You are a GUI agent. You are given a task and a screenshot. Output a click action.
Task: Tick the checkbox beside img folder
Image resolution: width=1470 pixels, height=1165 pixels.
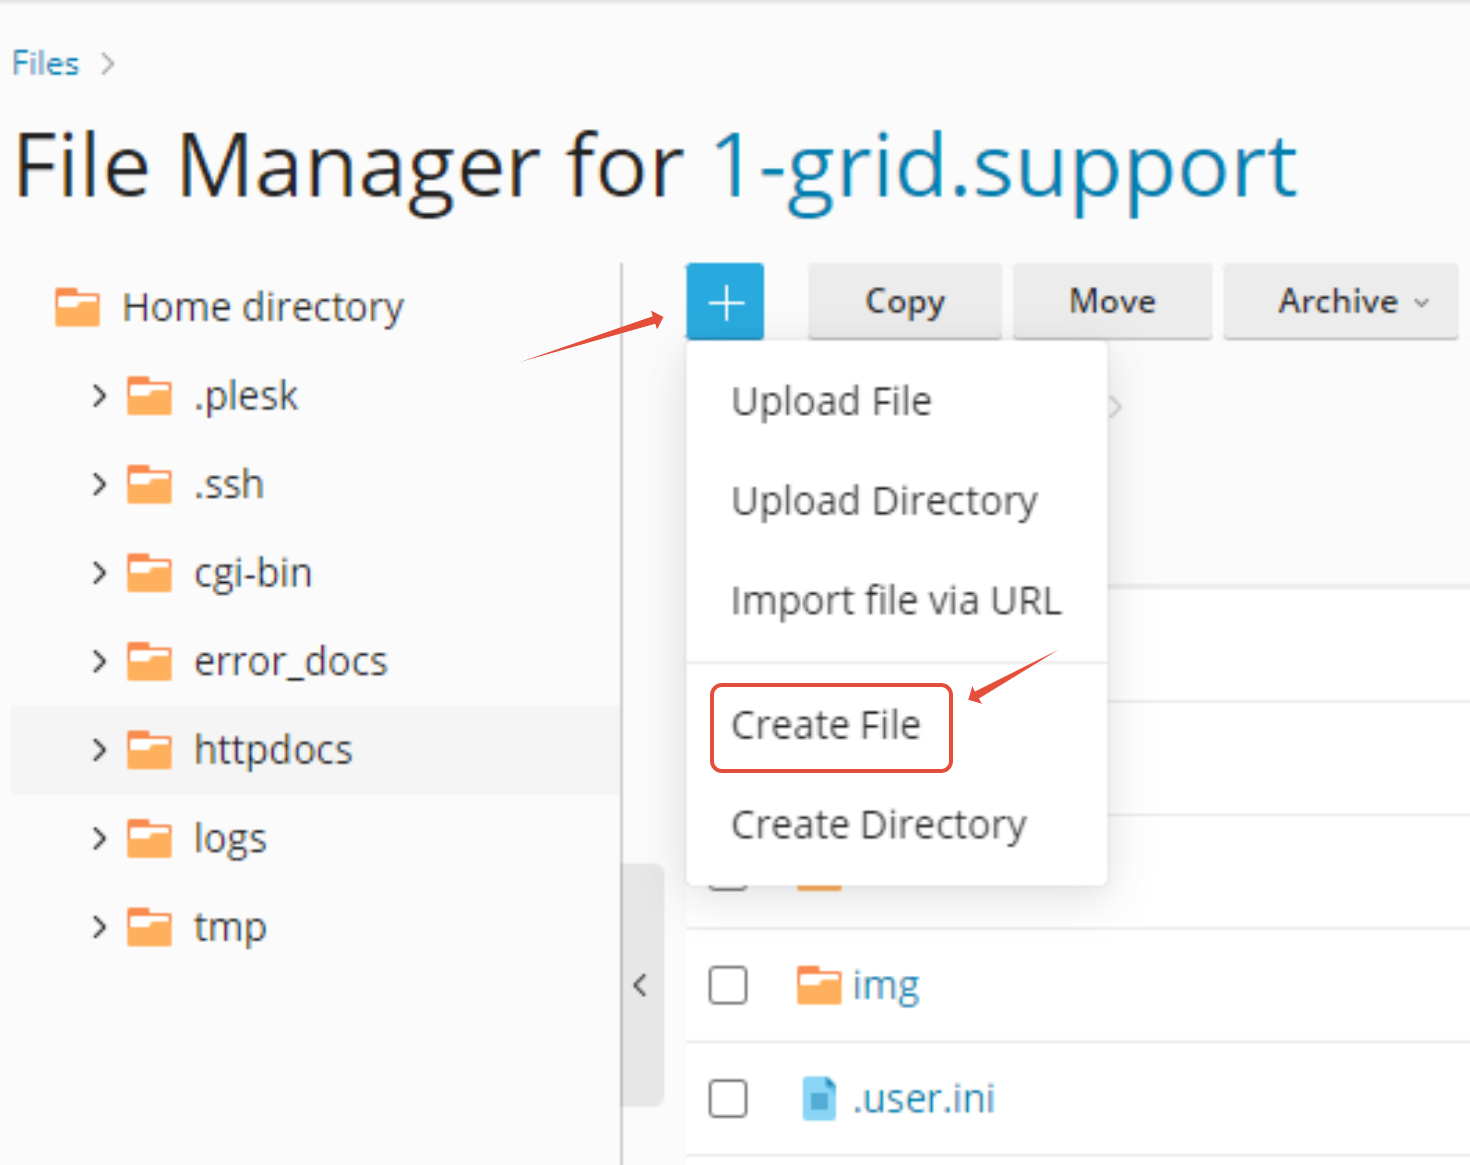click(727, 985)
